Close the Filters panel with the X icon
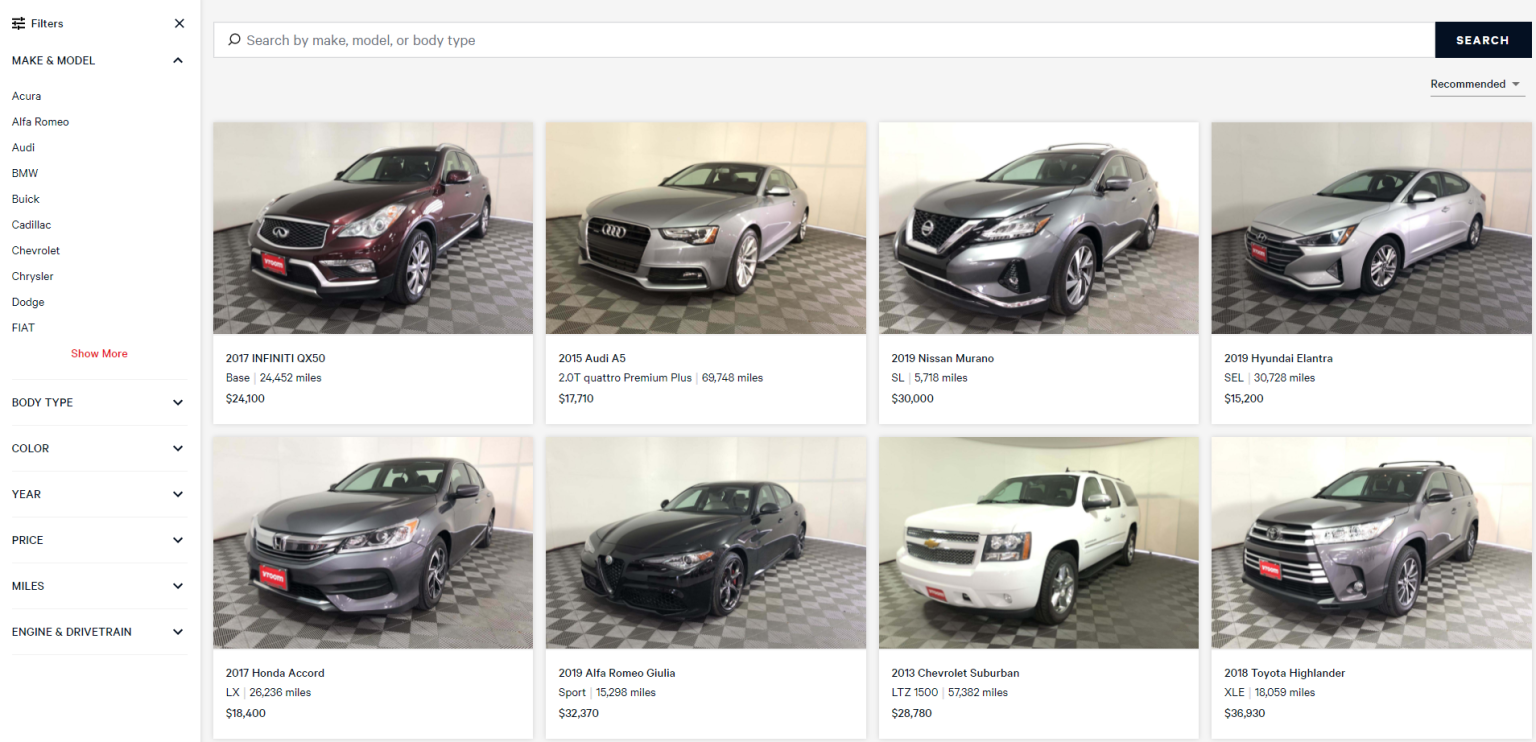Image resolution: width=1536 pixels, height=742 pixels. (x=179, y=23)
